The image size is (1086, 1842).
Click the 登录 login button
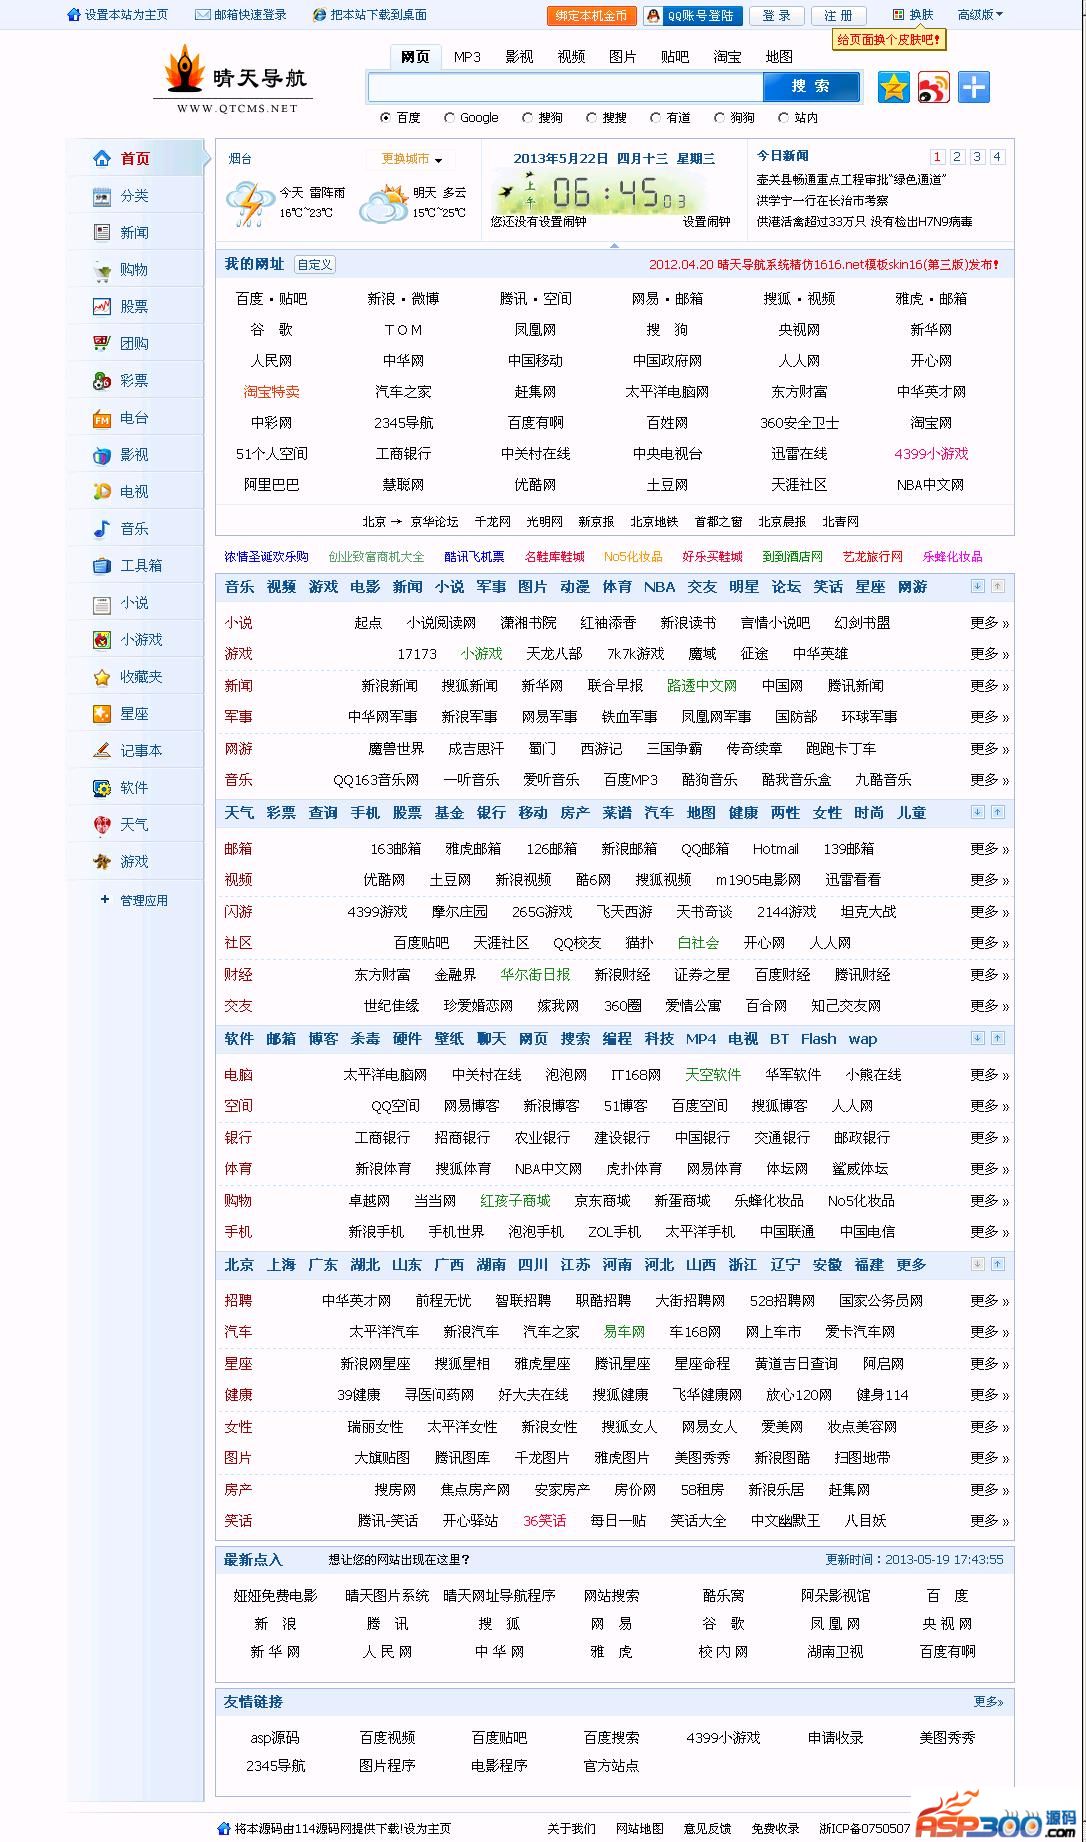coord(776,15)
